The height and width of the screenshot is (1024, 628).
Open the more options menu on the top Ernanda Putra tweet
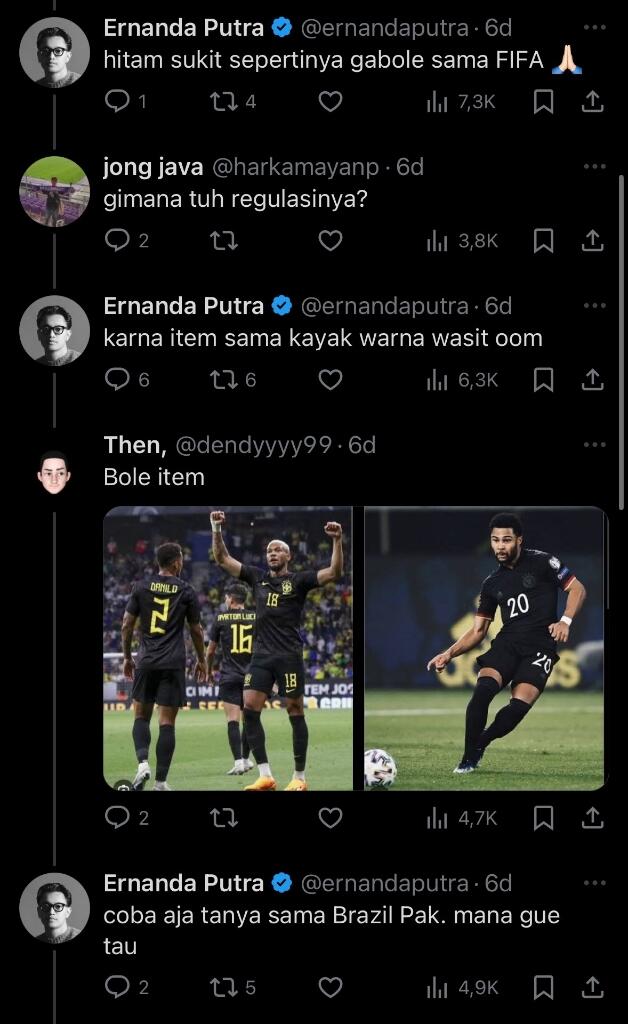pyautogui.click(x=594, y=27)
